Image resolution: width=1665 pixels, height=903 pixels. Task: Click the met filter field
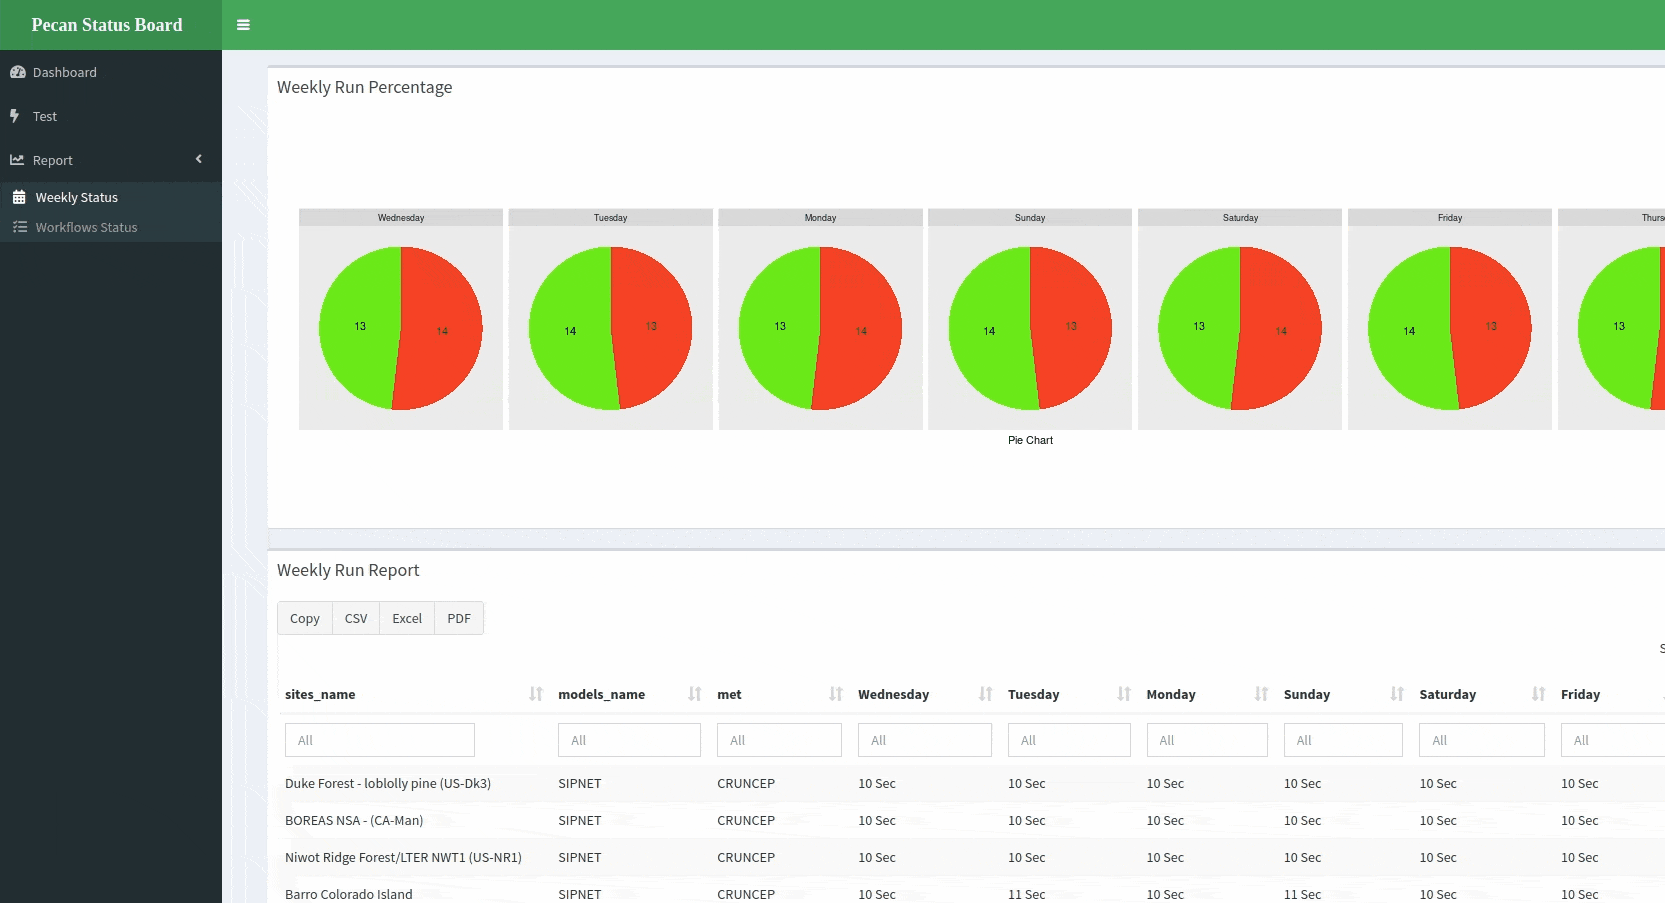coord(779,740)
